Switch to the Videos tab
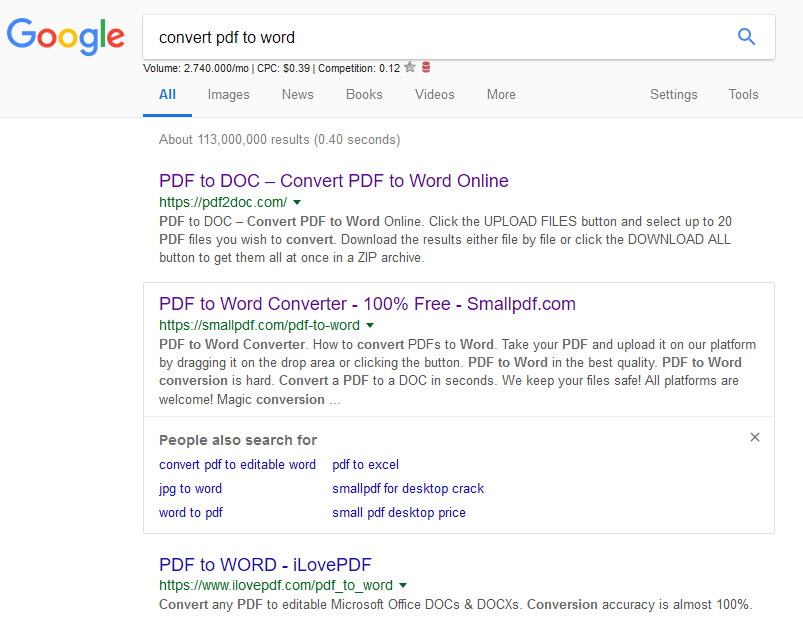The height and width of the screenshot is (624, 803). coord(434,94)
